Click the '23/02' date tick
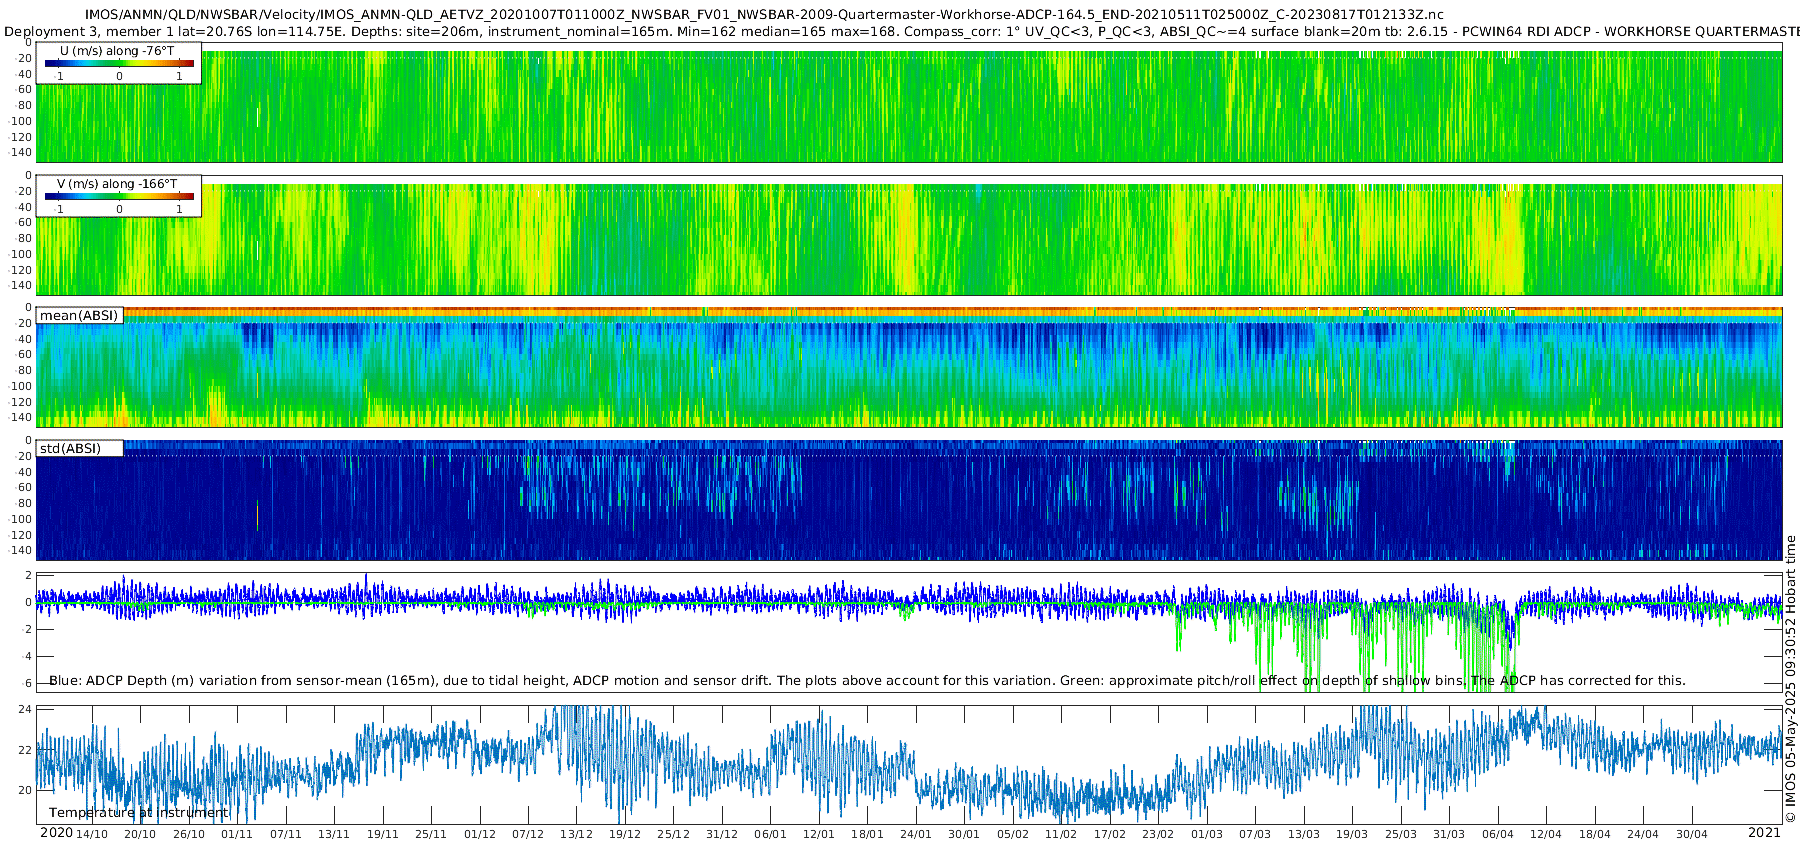 (x=1158, y=834)
